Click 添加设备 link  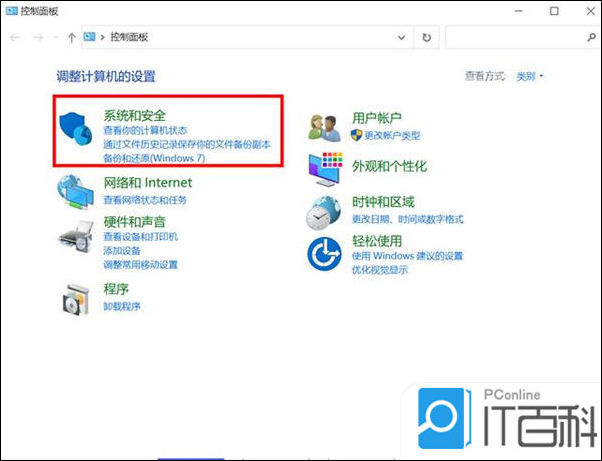[x=122, y=251]
